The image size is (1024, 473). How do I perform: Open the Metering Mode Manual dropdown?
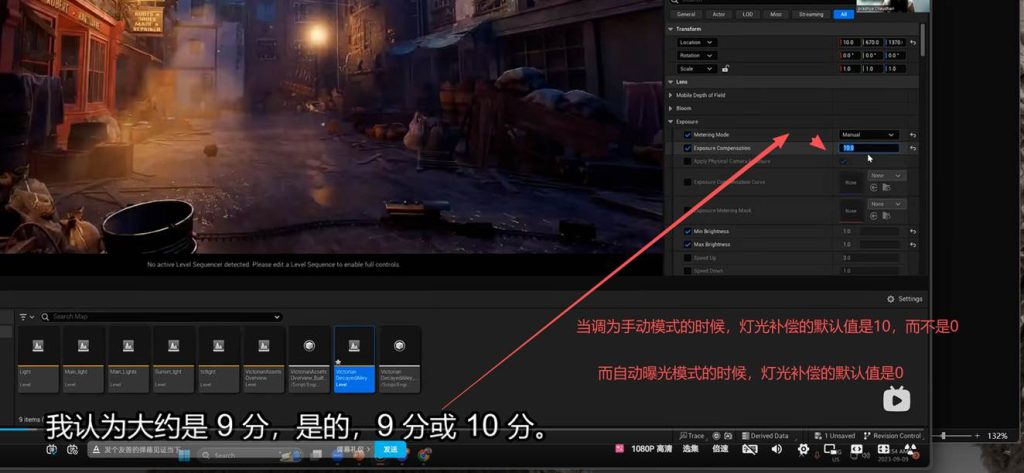(x=868, y=135)
